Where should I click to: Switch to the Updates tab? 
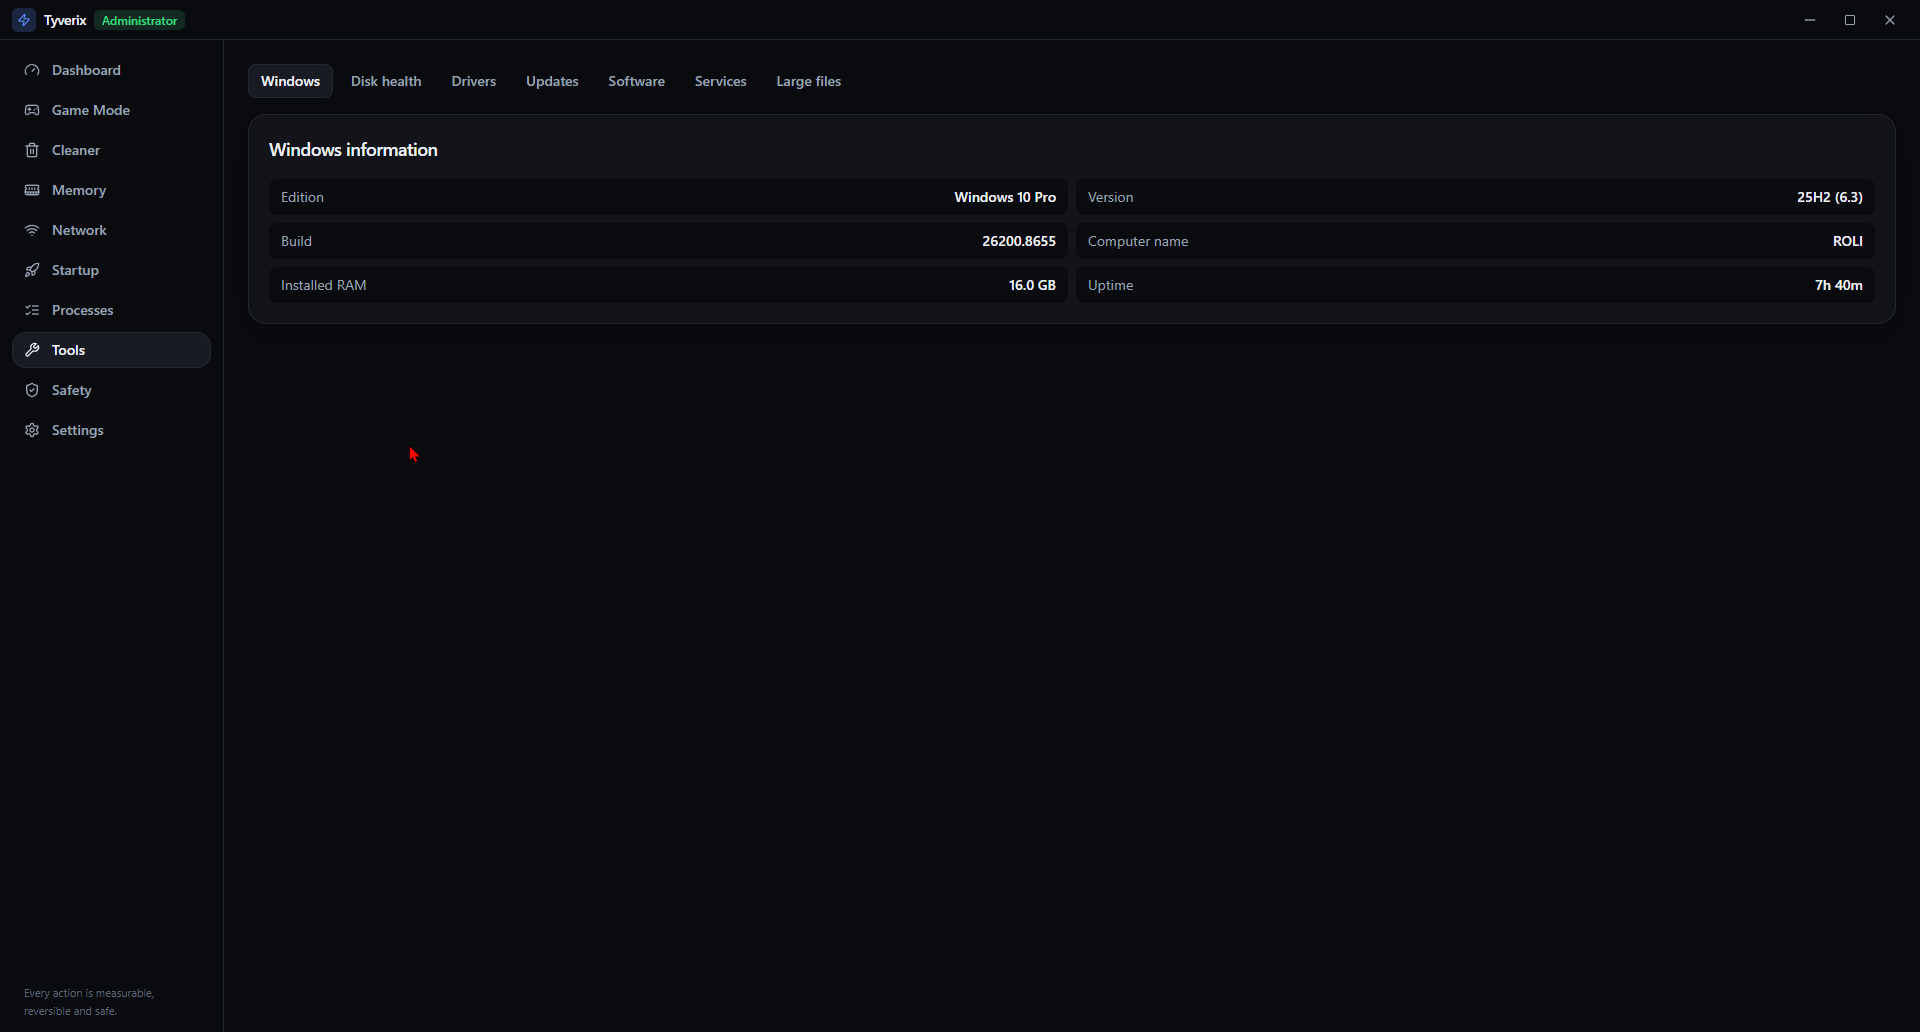coord(552,81)
